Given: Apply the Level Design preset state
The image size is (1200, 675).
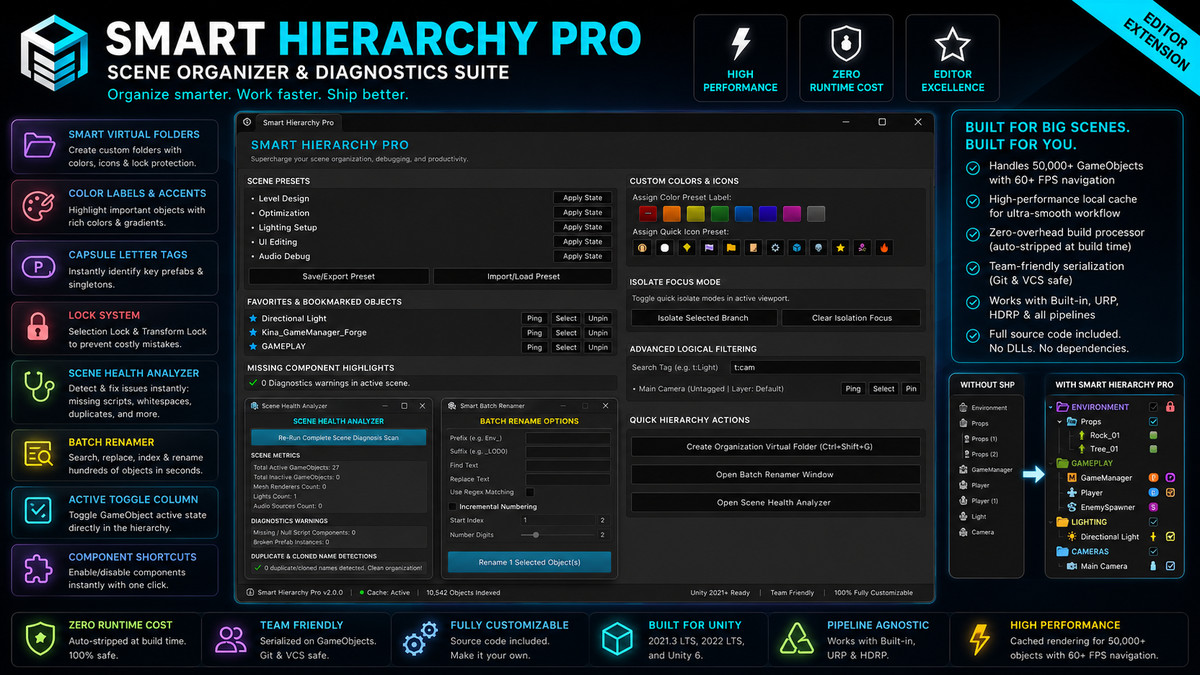Looking at the screenshot, I should pyautogui.click(x=582, y=198).
